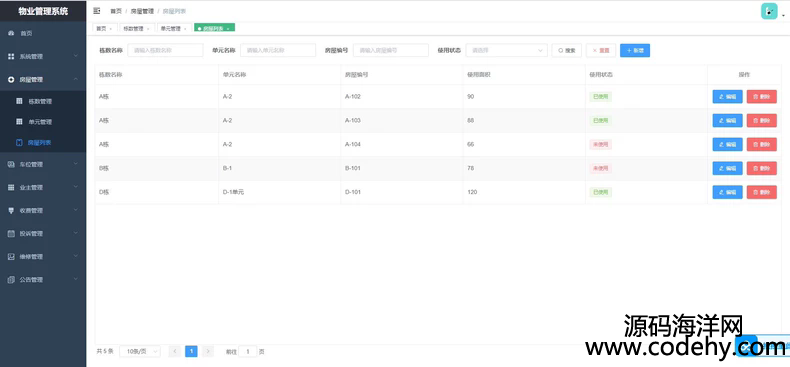This screenshot has height=367, width=790.
Task: Go to 首页 in the sidebar
Action: (43, 33)
